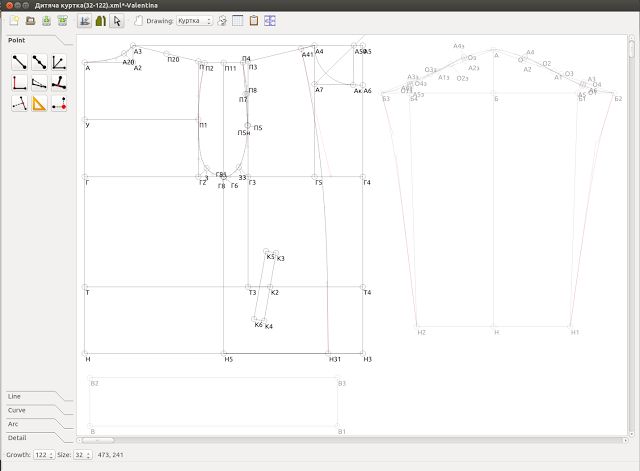Switch to Draw mode toolbar button

coord(84,21)
